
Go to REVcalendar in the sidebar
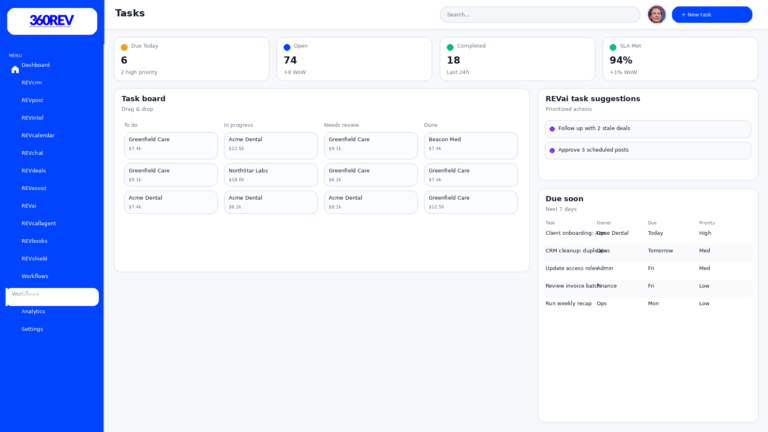38,135
